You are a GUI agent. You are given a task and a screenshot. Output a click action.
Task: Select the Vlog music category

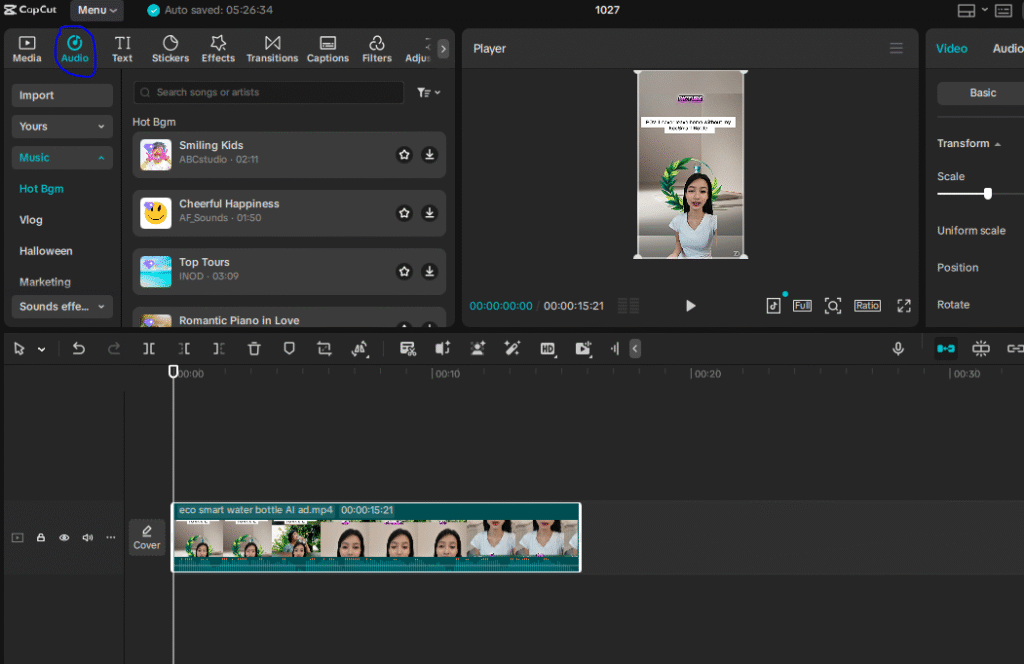[31, 220]
